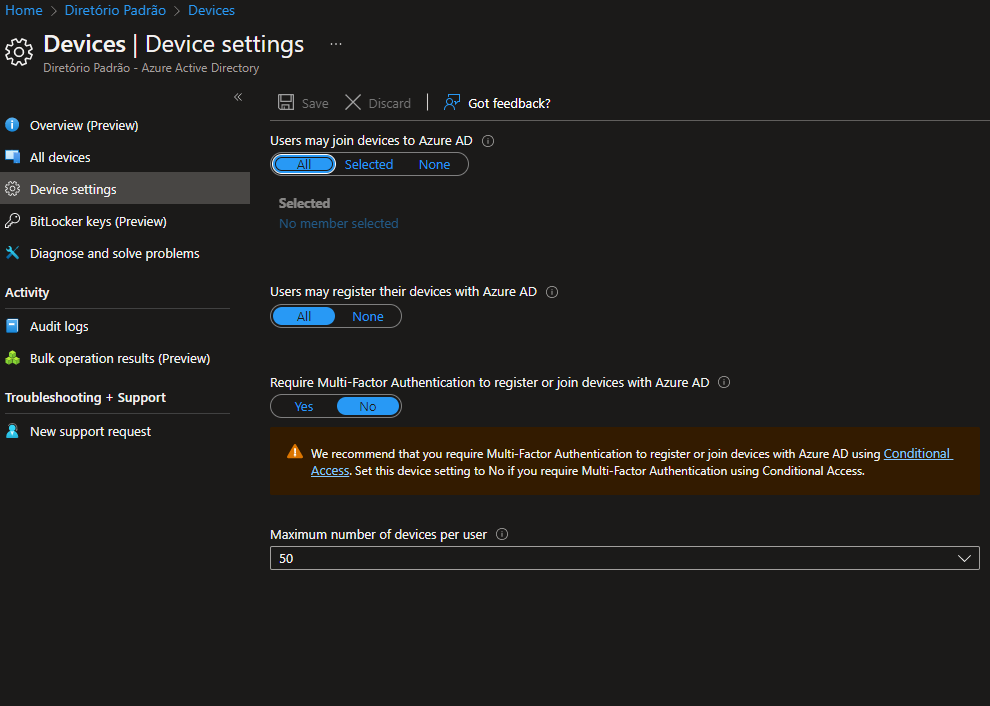This screenshot has height=706, width=990.
Task: Click the orange warning triangle icon
Action: click(295, 452)
